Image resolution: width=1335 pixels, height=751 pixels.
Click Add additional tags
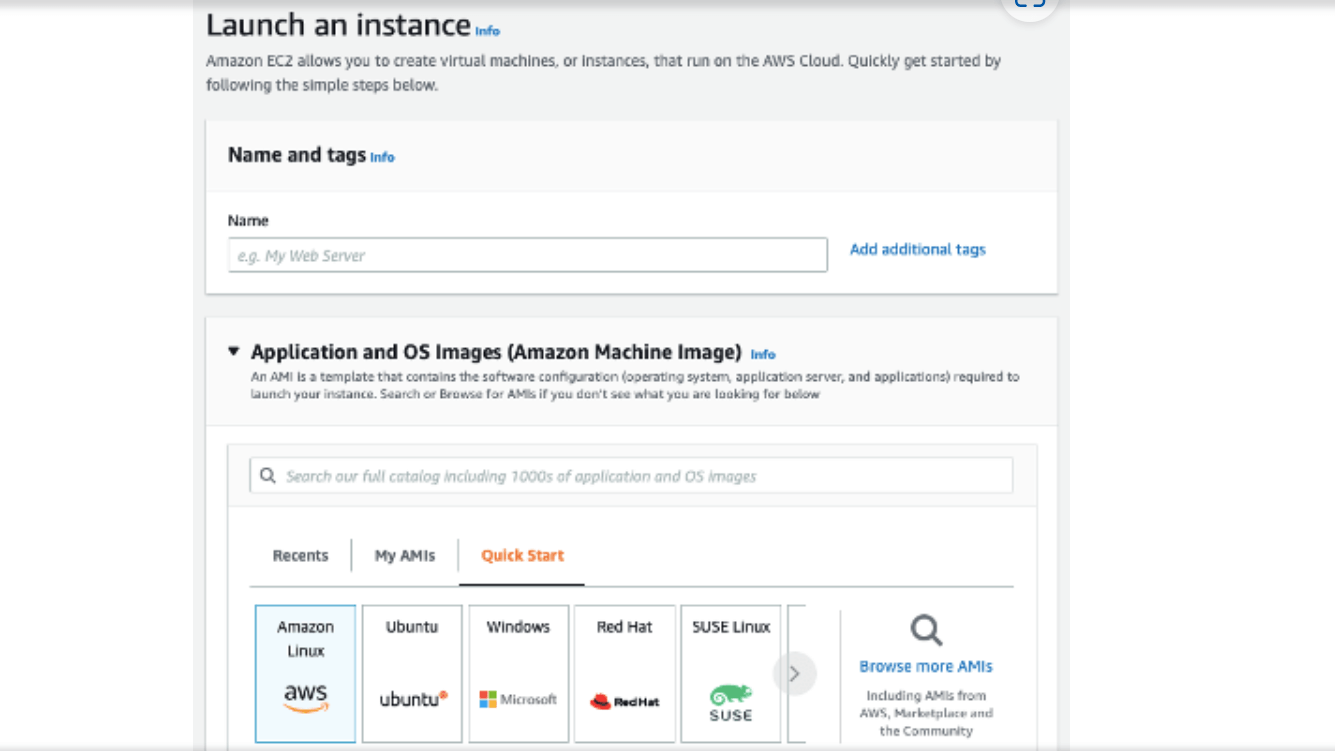click(916, 250)
